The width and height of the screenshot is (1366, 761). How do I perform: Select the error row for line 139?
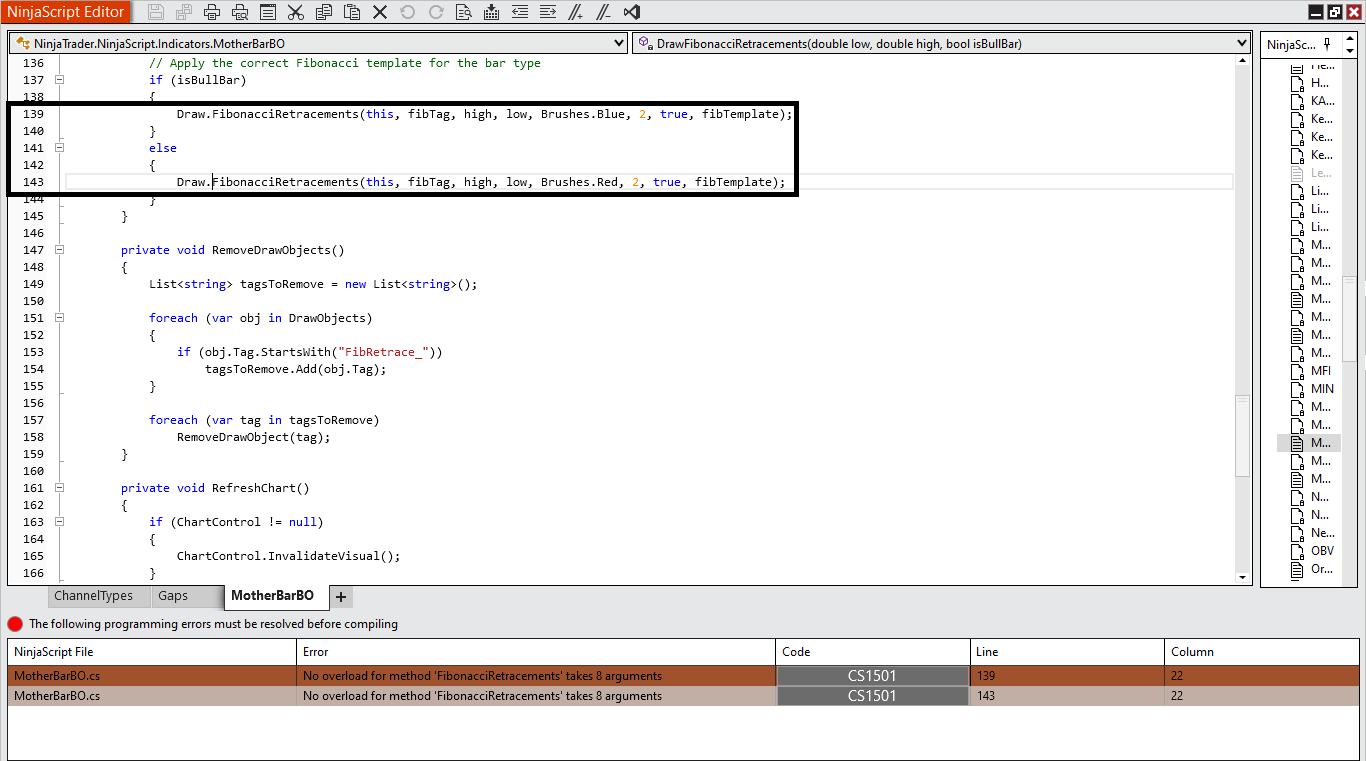coord(683,676)
